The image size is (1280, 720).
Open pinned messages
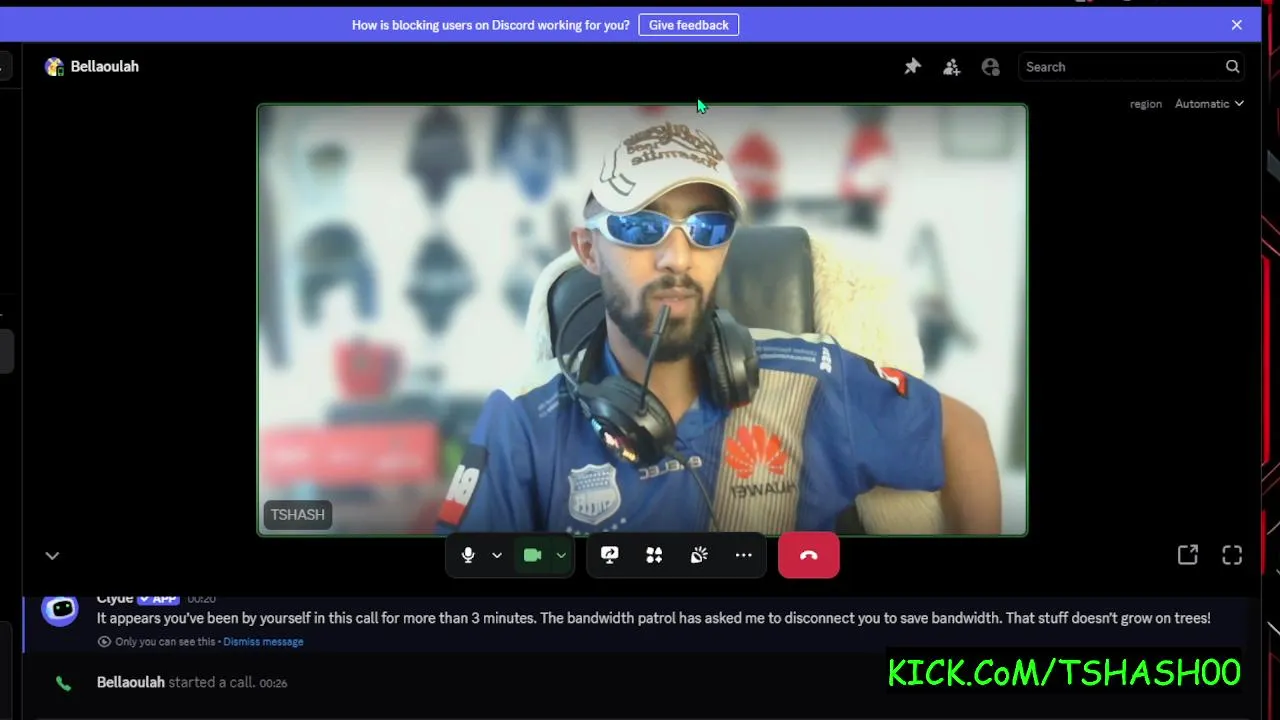pyautogui.click(x=912, y=67)
